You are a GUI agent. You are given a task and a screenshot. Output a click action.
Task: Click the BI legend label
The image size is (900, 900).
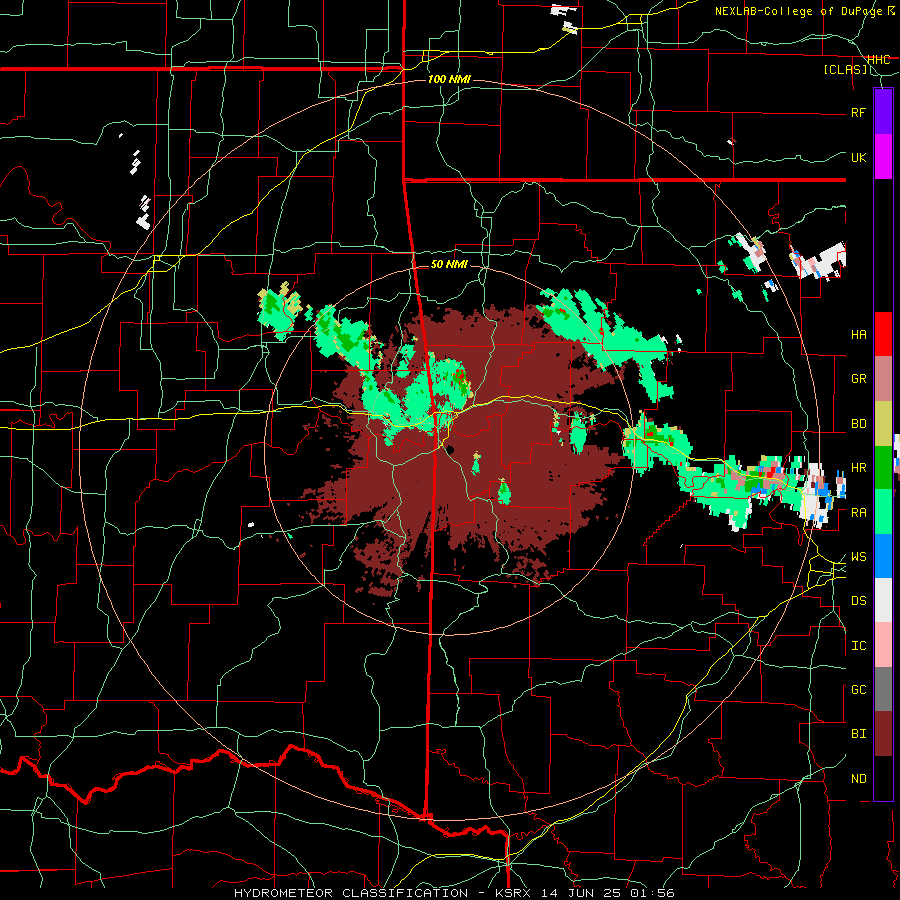858,734
